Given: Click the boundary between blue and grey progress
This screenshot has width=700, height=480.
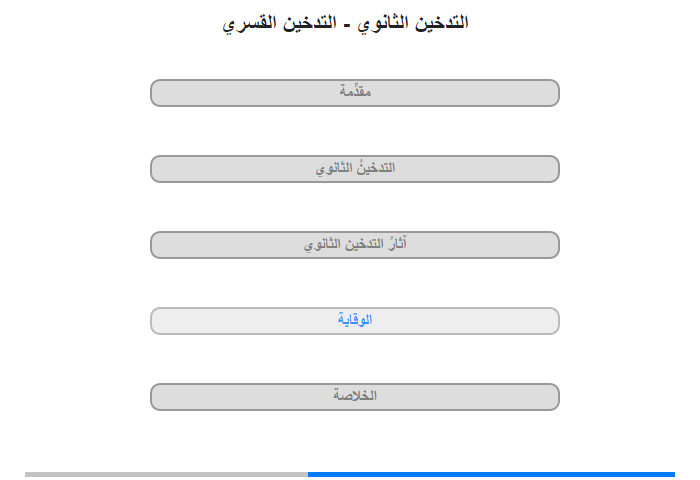Looking at the screenshot, I should pyautogui.click(x=308, y=474).
